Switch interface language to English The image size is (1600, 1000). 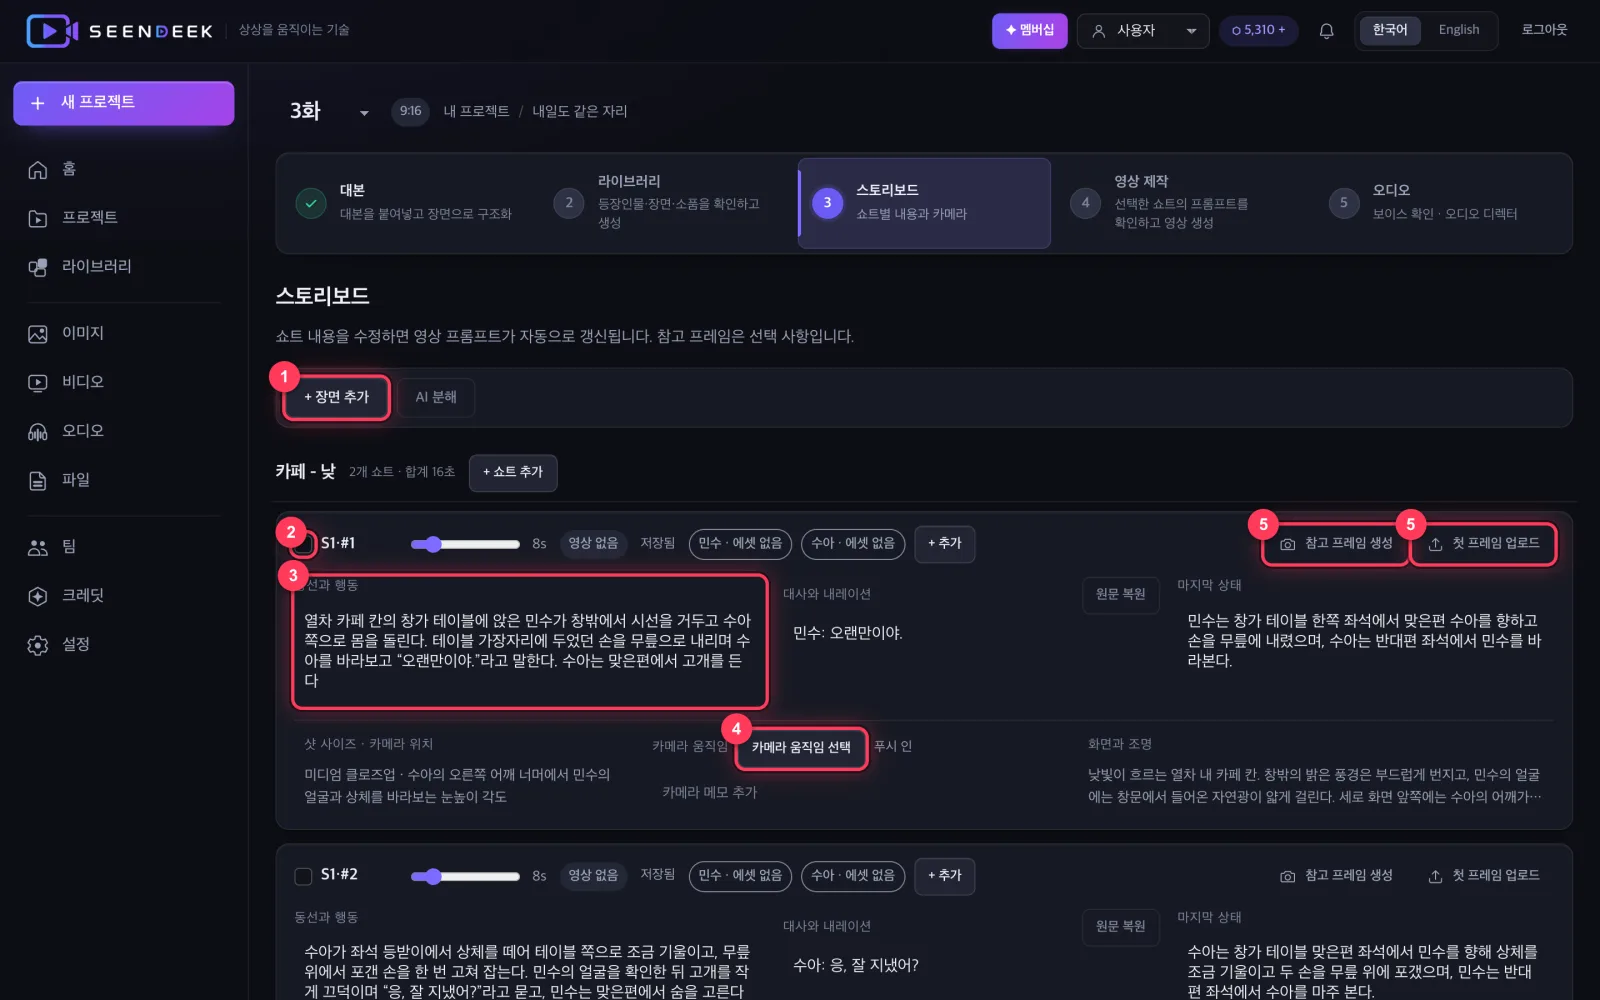click(1458, 30)
